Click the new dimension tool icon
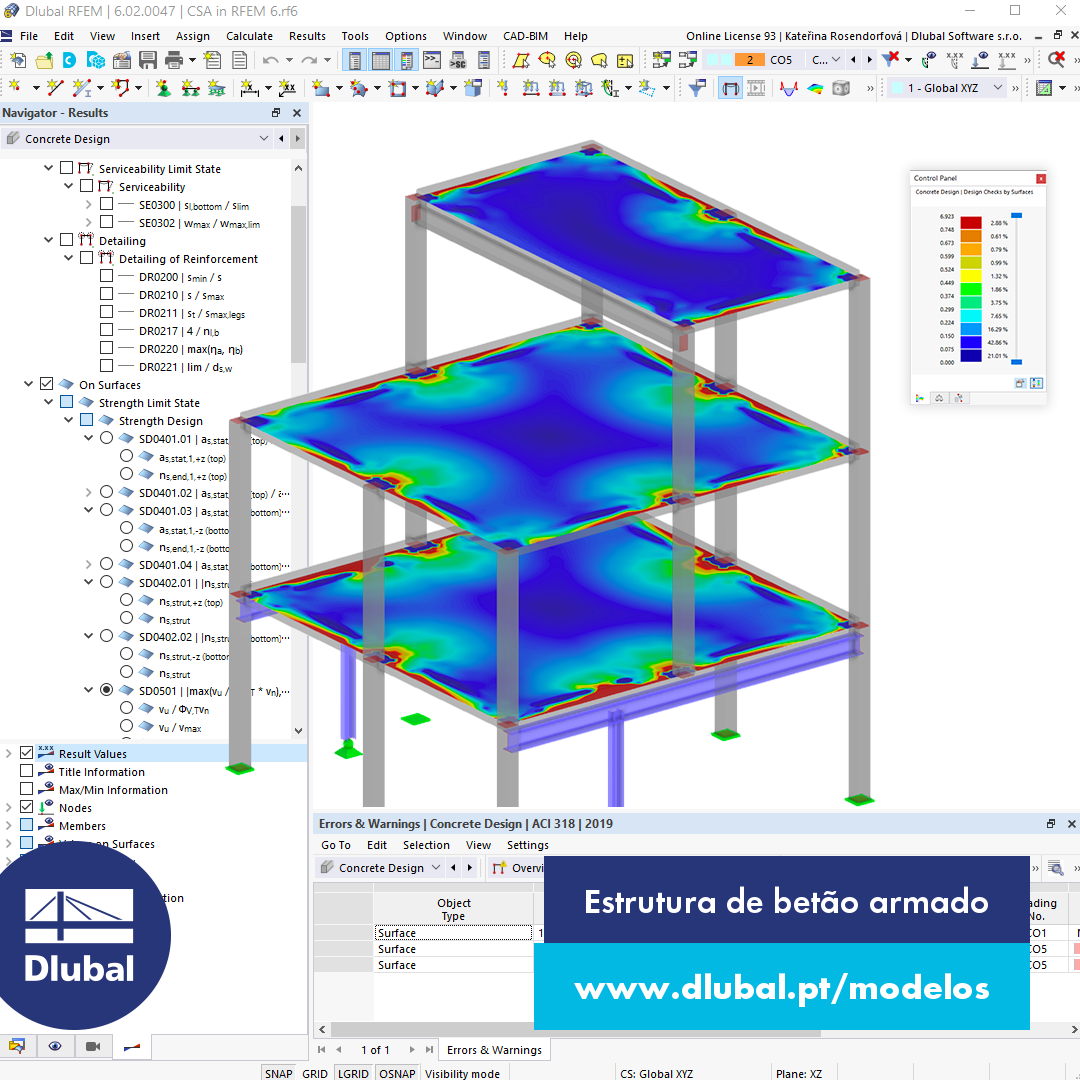 tap(249, 87)
